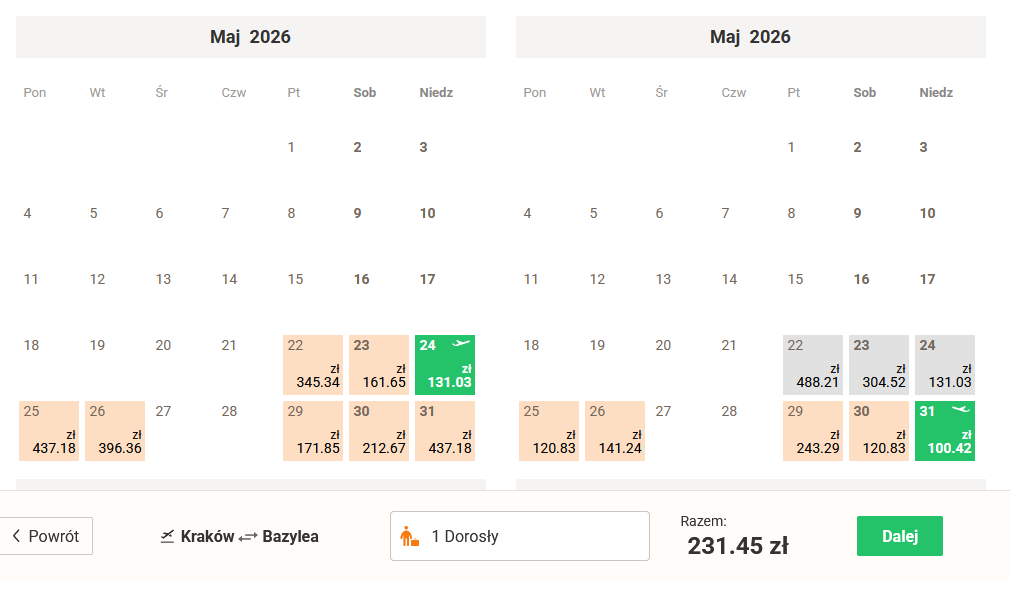This screenshot has height=590, width=1010.
Task: Click the back chevron in the Powrót button
Action: [16, 536]
